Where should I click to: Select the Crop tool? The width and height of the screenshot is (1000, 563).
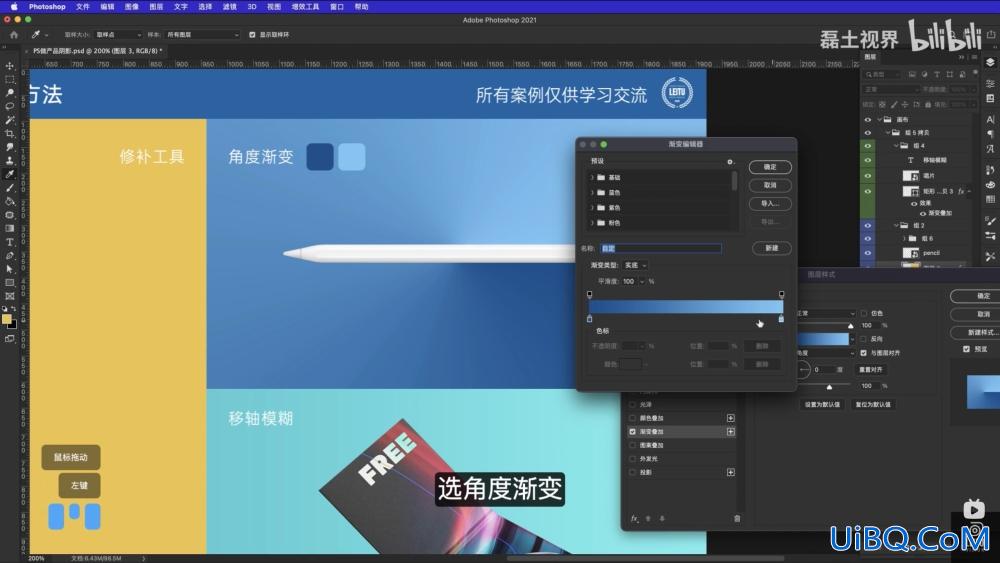click(x=10, y=133)
